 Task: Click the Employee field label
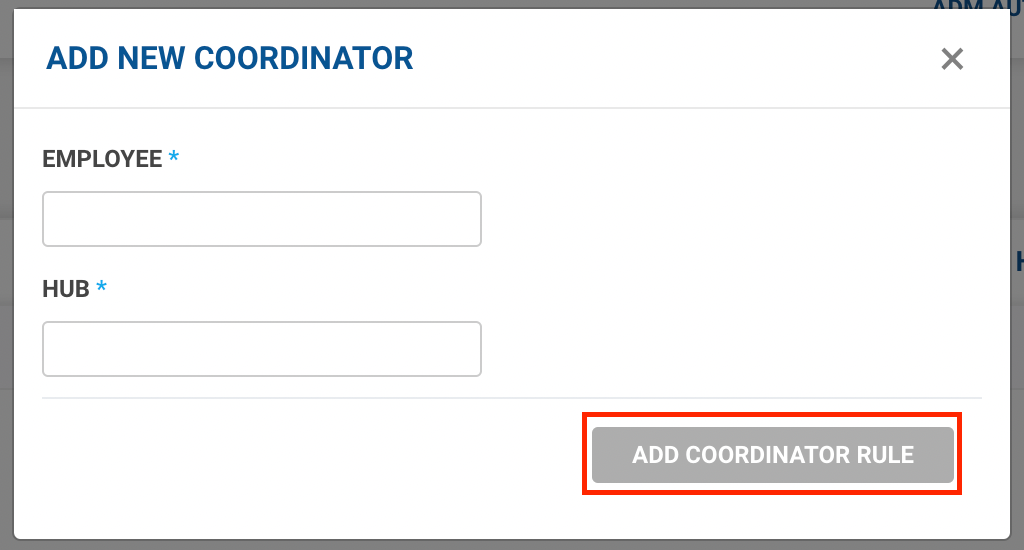pos(102,159)
